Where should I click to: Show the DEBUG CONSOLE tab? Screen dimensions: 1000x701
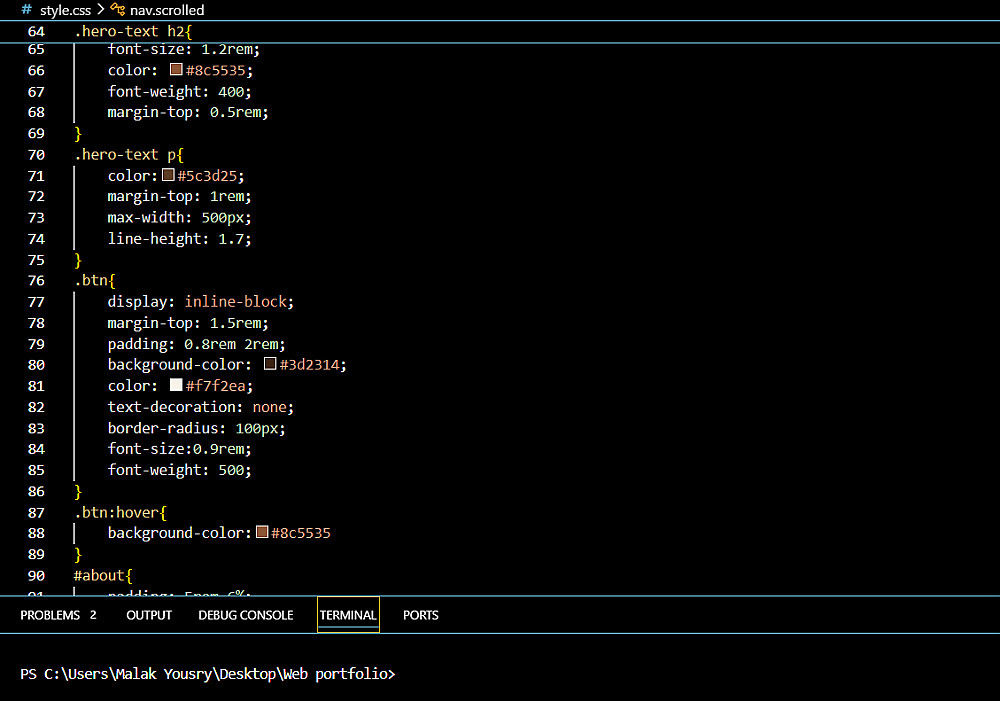click(246, 615)
